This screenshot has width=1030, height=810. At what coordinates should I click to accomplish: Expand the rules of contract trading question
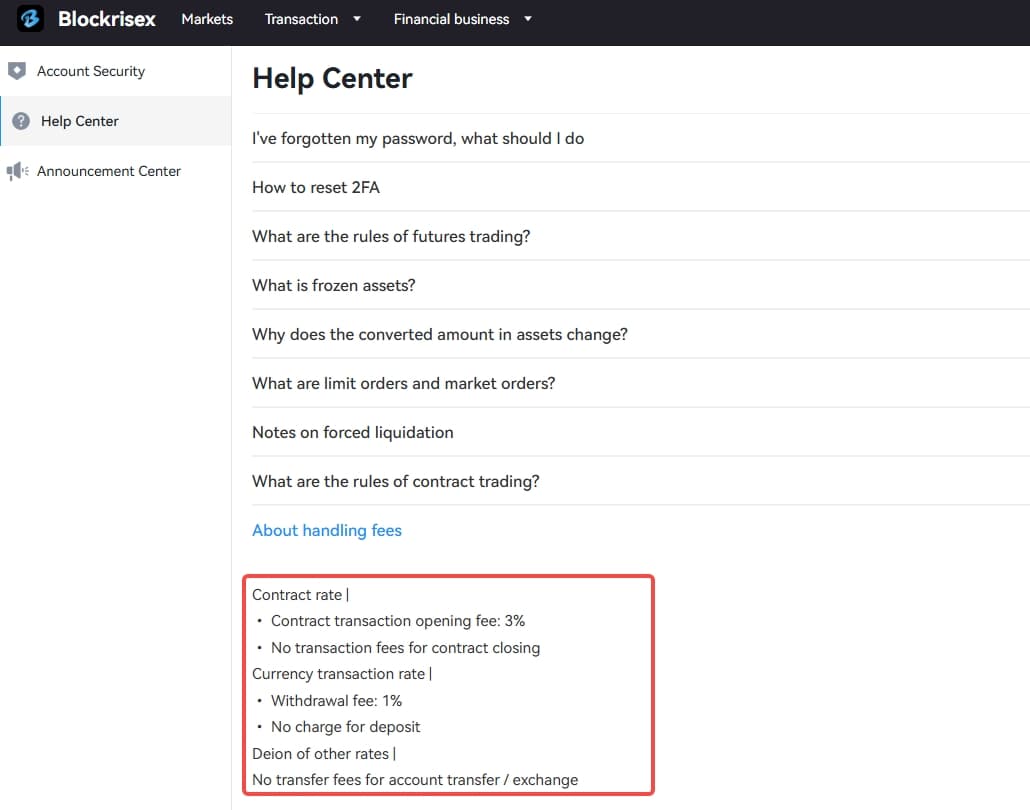pyautogui.click(x=395, y=482)
